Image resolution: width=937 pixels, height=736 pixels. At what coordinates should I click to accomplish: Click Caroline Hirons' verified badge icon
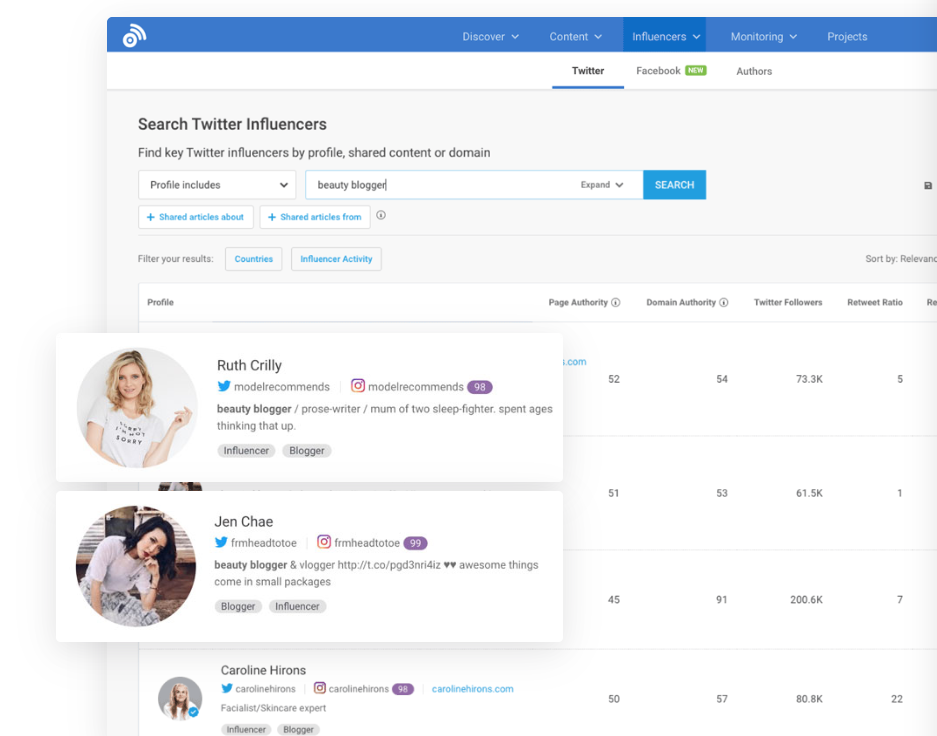coord(193,712)
